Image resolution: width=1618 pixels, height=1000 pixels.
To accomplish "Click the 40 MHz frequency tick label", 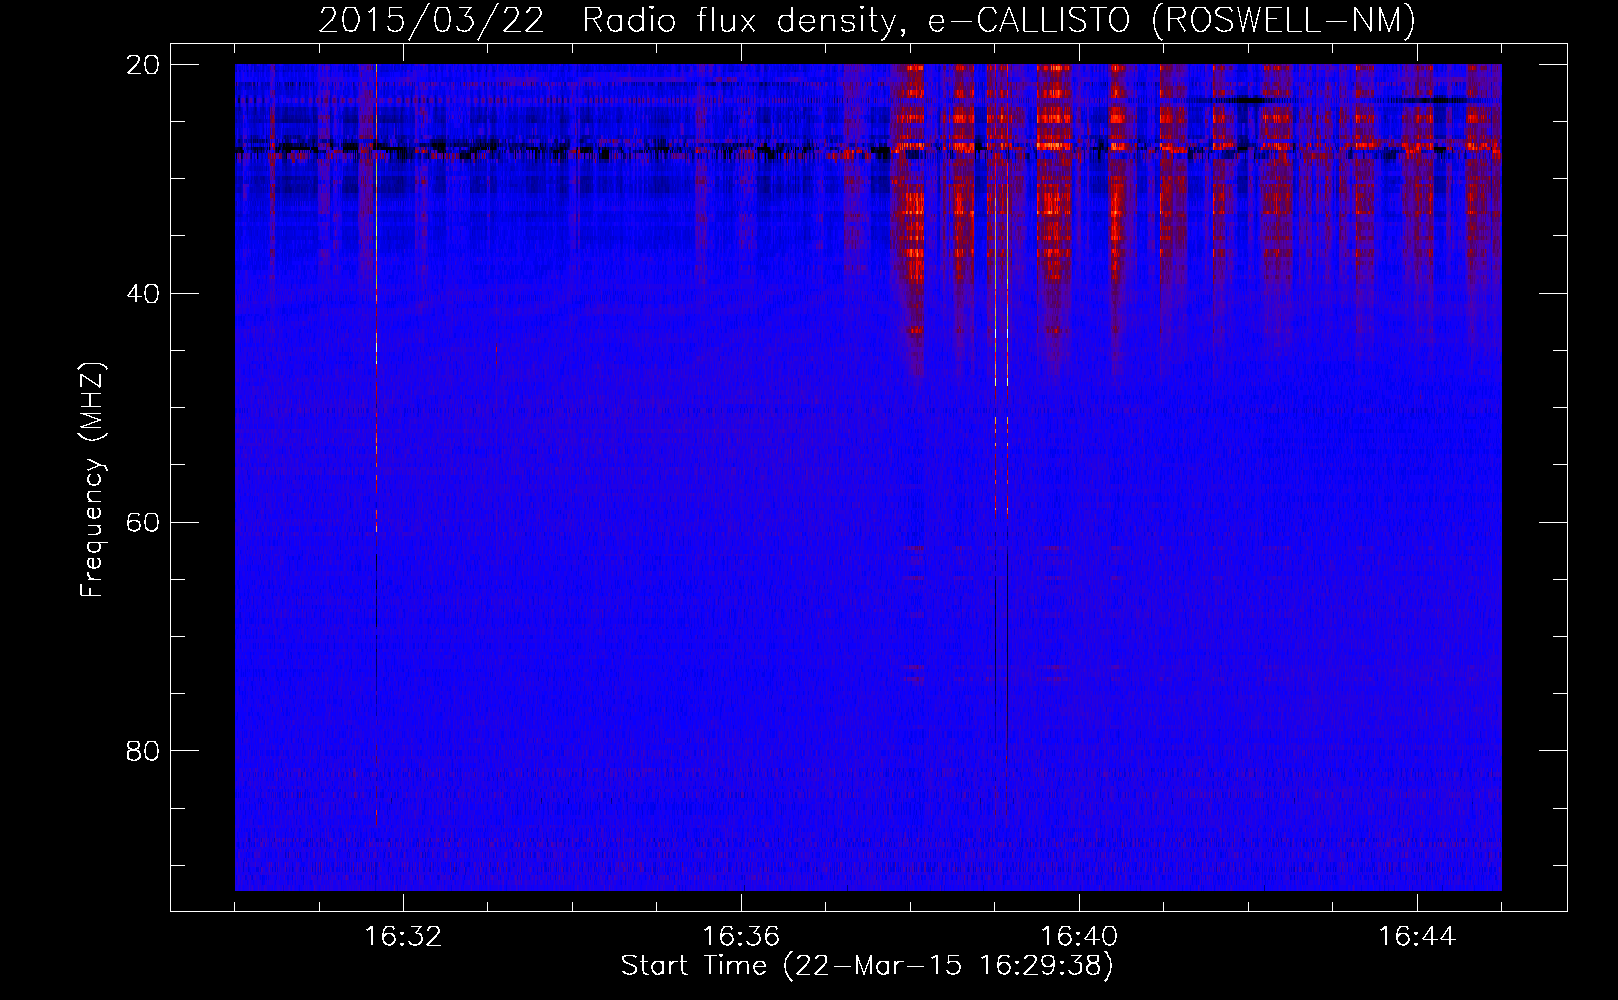I will pyautogui.click(x=143, y=294).
